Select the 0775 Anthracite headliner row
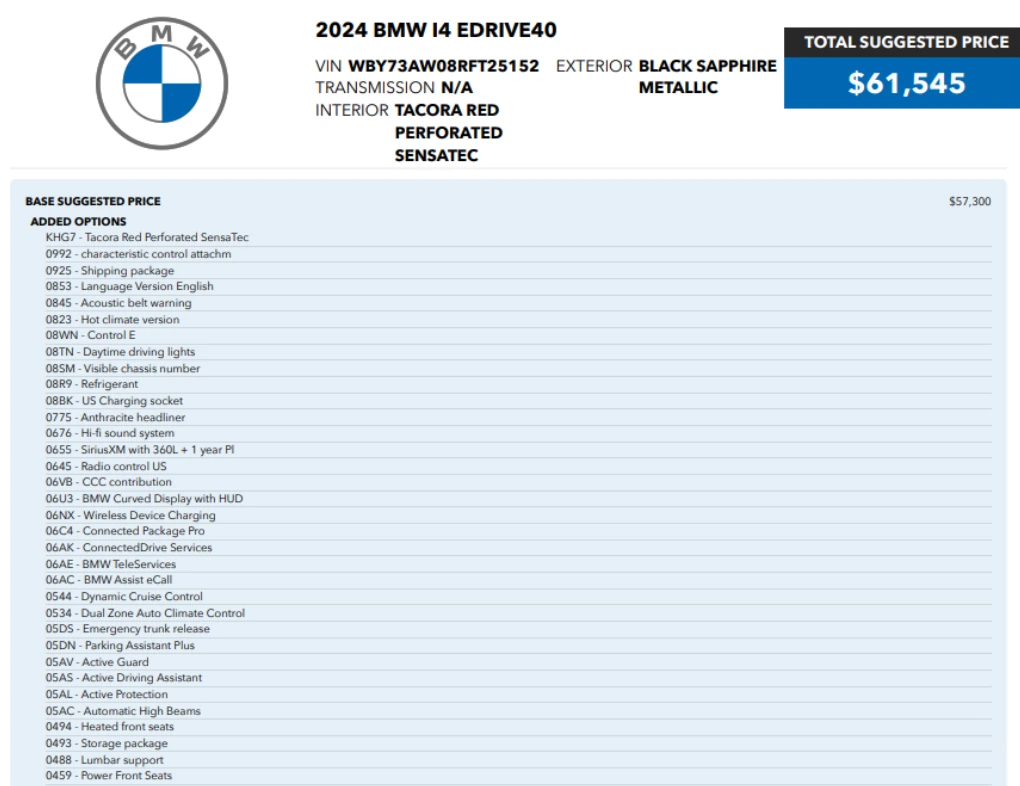 [x=518, y=417]
